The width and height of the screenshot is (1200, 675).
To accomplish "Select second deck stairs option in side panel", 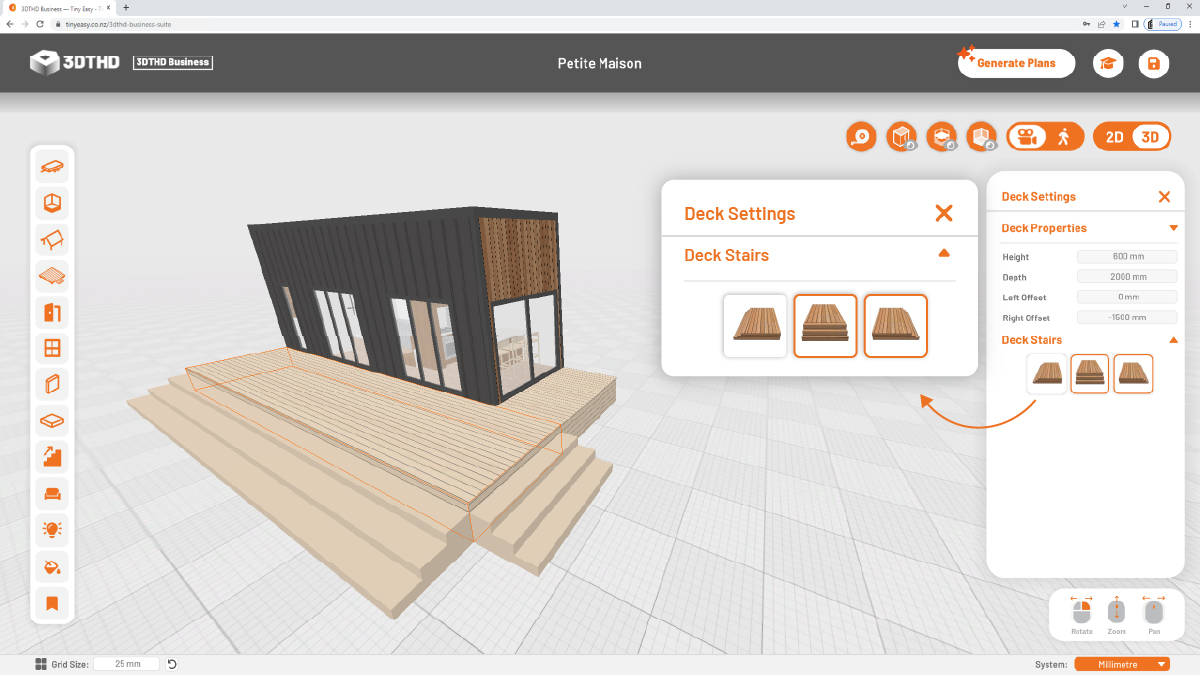I will tap(1090, 374).
